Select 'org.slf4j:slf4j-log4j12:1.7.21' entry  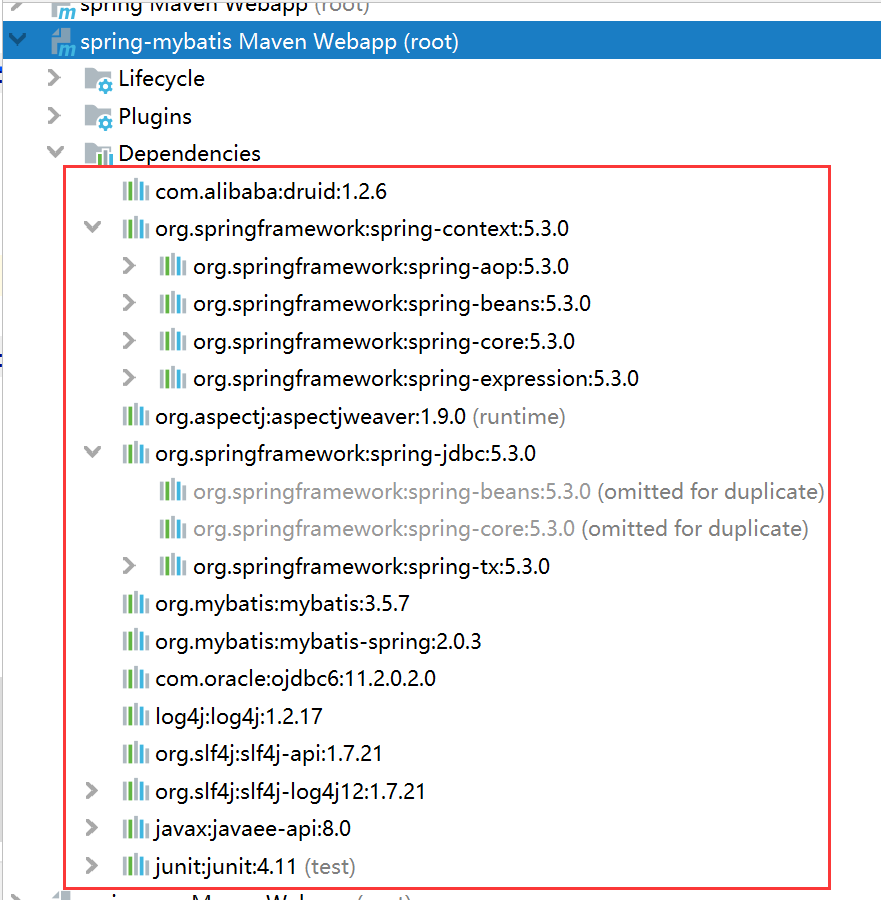(x=290, y=792)
